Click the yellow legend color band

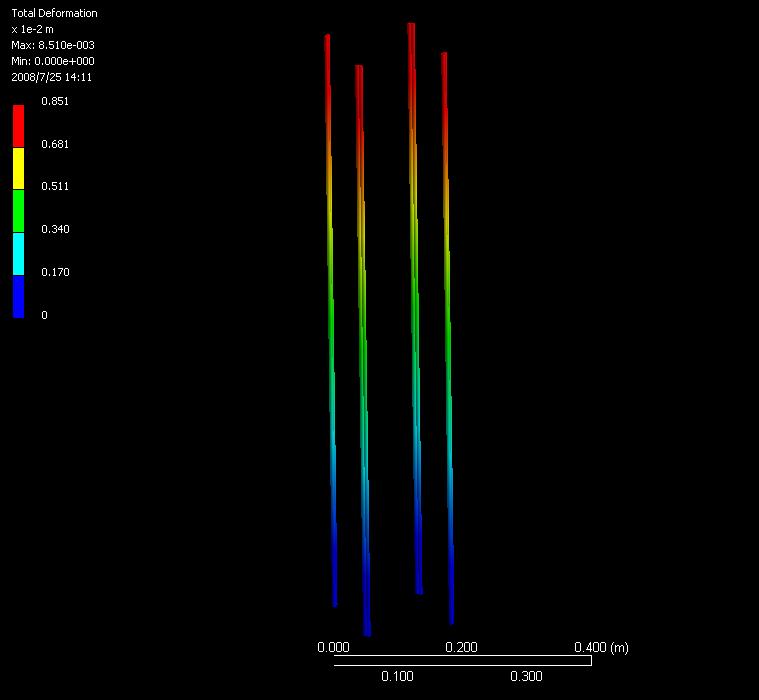18,168
